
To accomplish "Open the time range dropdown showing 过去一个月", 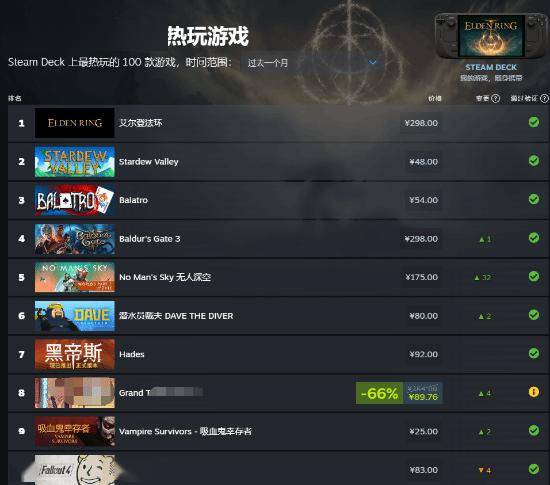I will point(311,63).
